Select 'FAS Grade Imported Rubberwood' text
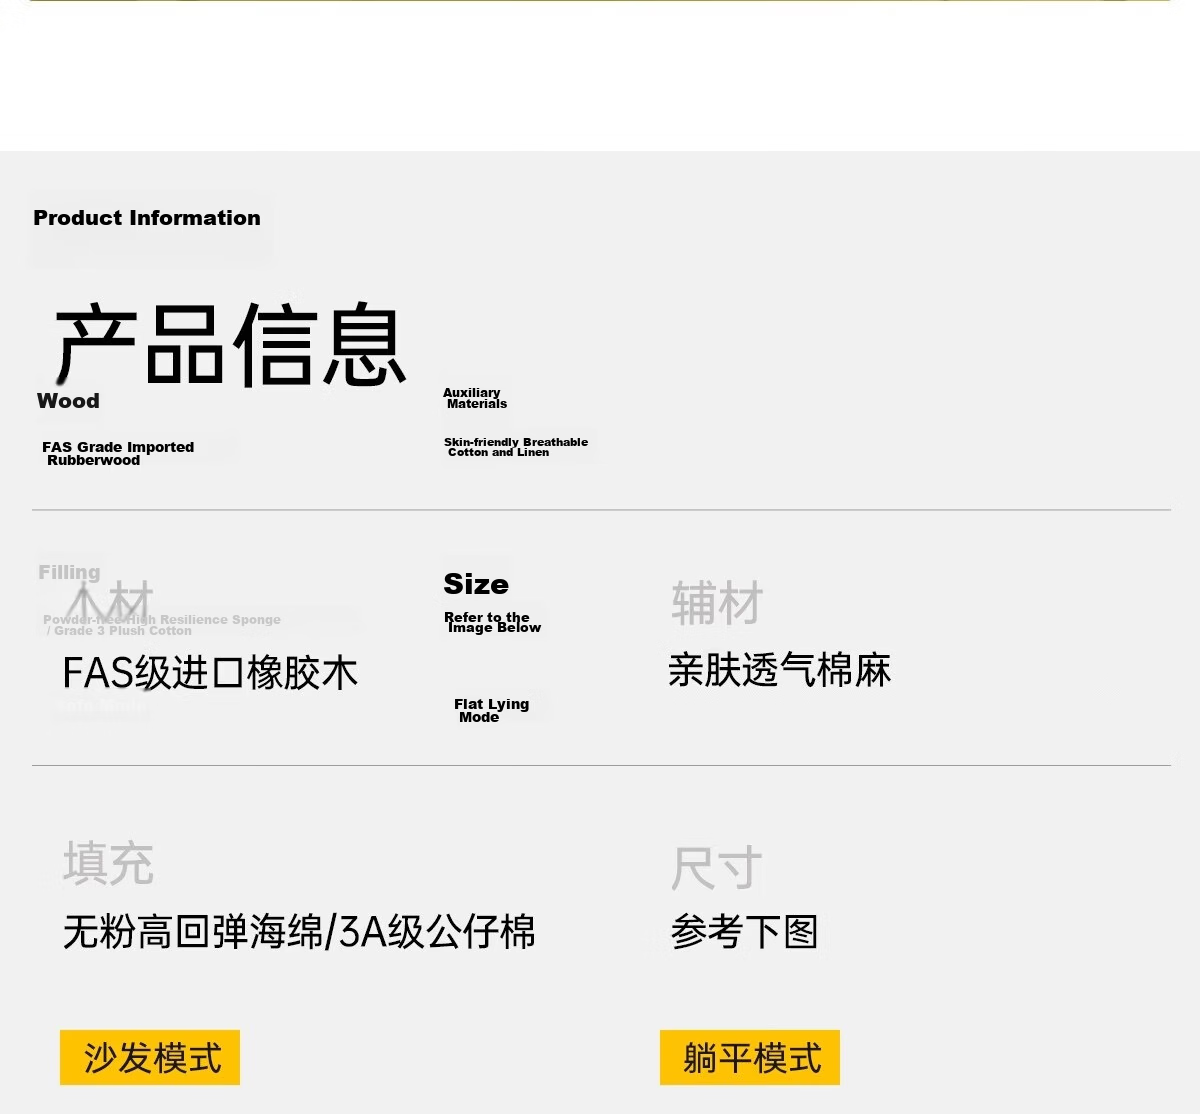Viewport: 1200px width, 1114px height. (x=118, y=453)
